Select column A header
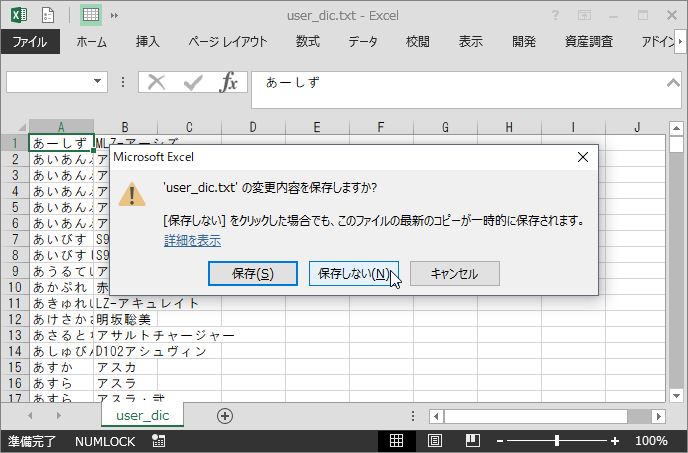 (61, 127)
